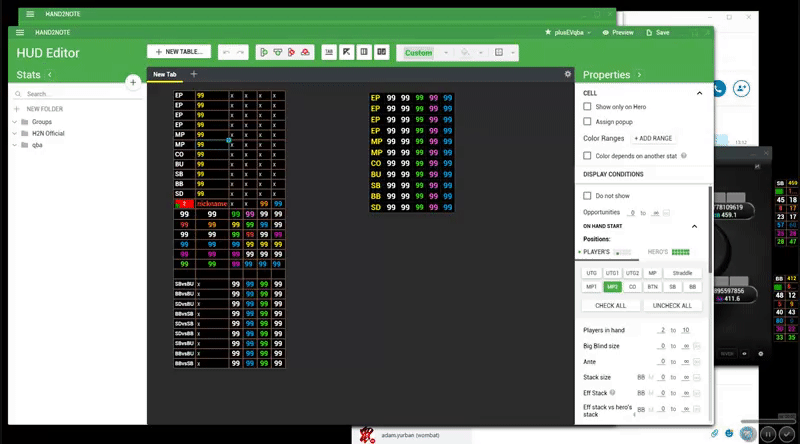The image size is (800, 444).
Task: Click the TAB toolbar icon
Action: [329, 52]
